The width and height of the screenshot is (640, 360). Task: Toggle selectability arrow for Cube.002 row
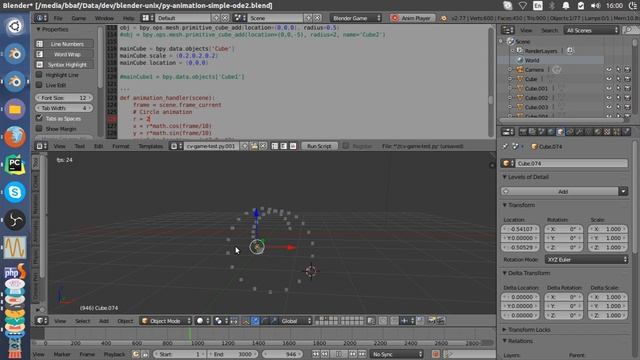coord(618,98)
